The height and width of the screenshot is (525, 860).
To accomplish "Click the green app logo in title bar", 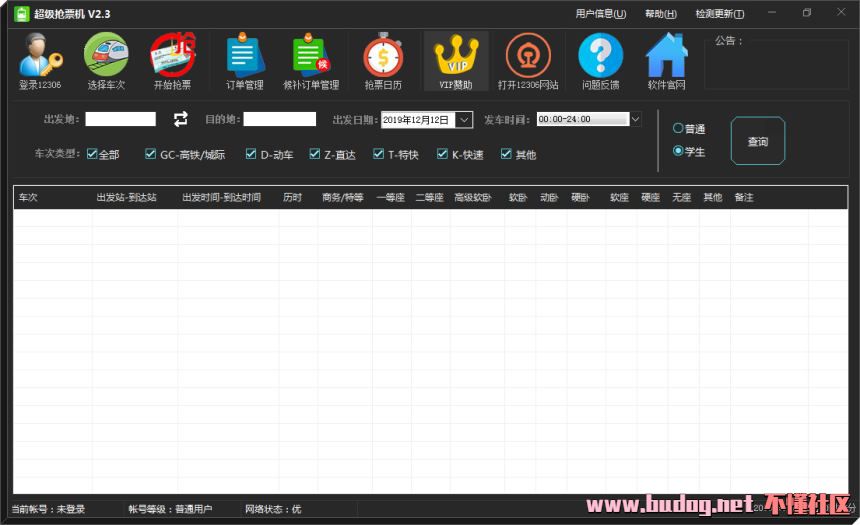I will [x=21, y=14].
